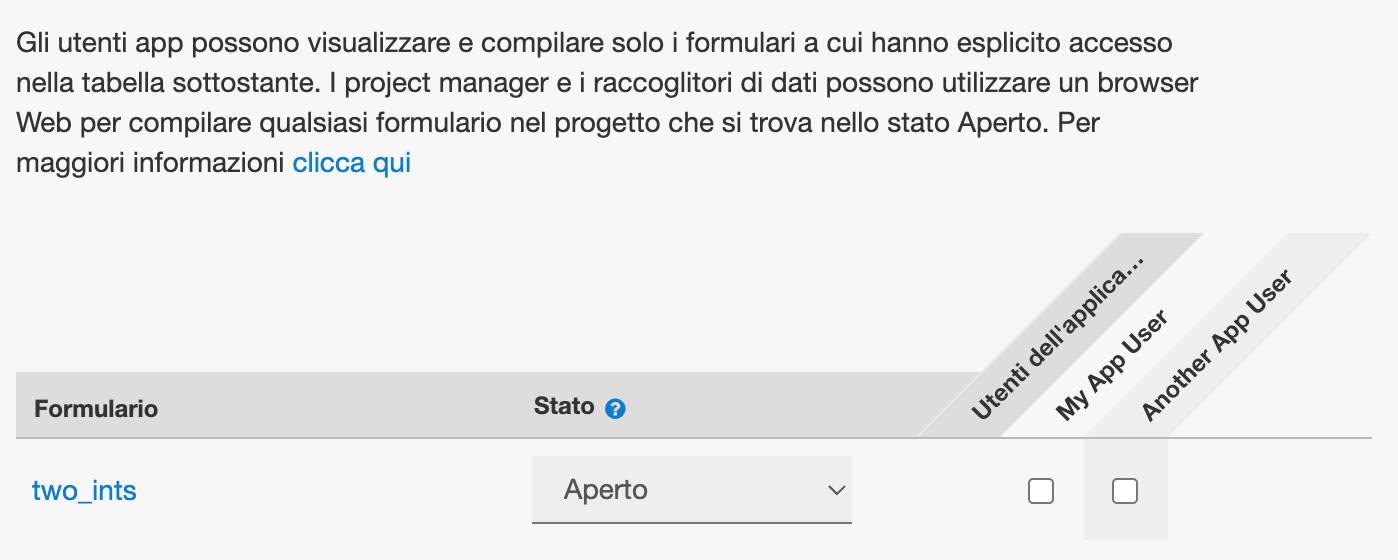Click the Stato column header label
The width and height of the screenshot is (1398, 560).
pos(565,407)
